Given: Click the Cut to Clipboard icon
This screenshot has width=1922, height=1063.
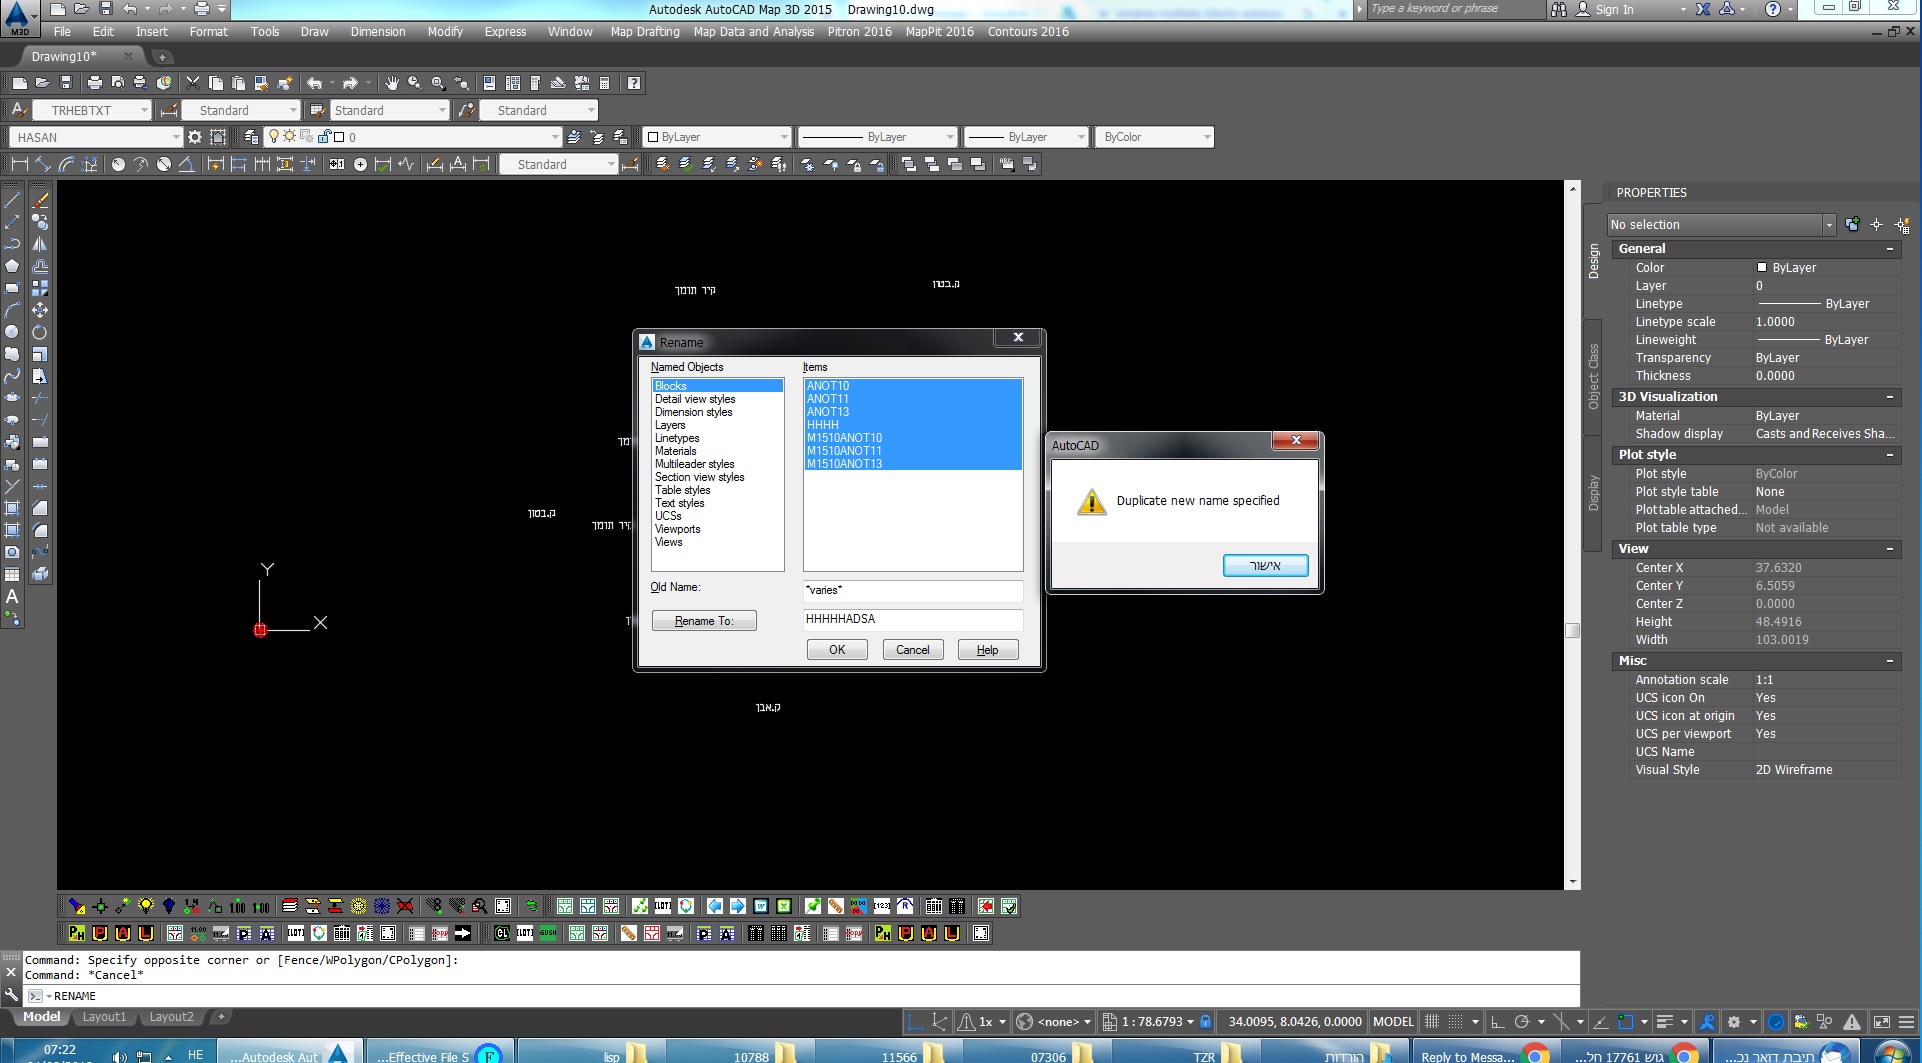Looking at the screenshot, I should point(192,83).
